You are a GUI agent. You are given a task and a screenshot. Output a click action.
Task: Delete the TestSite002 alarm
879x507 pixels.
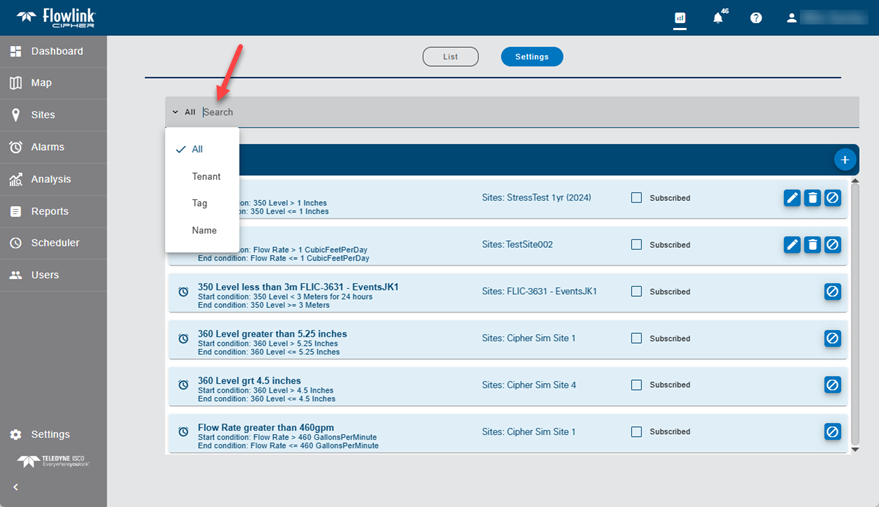coord(812,244)
